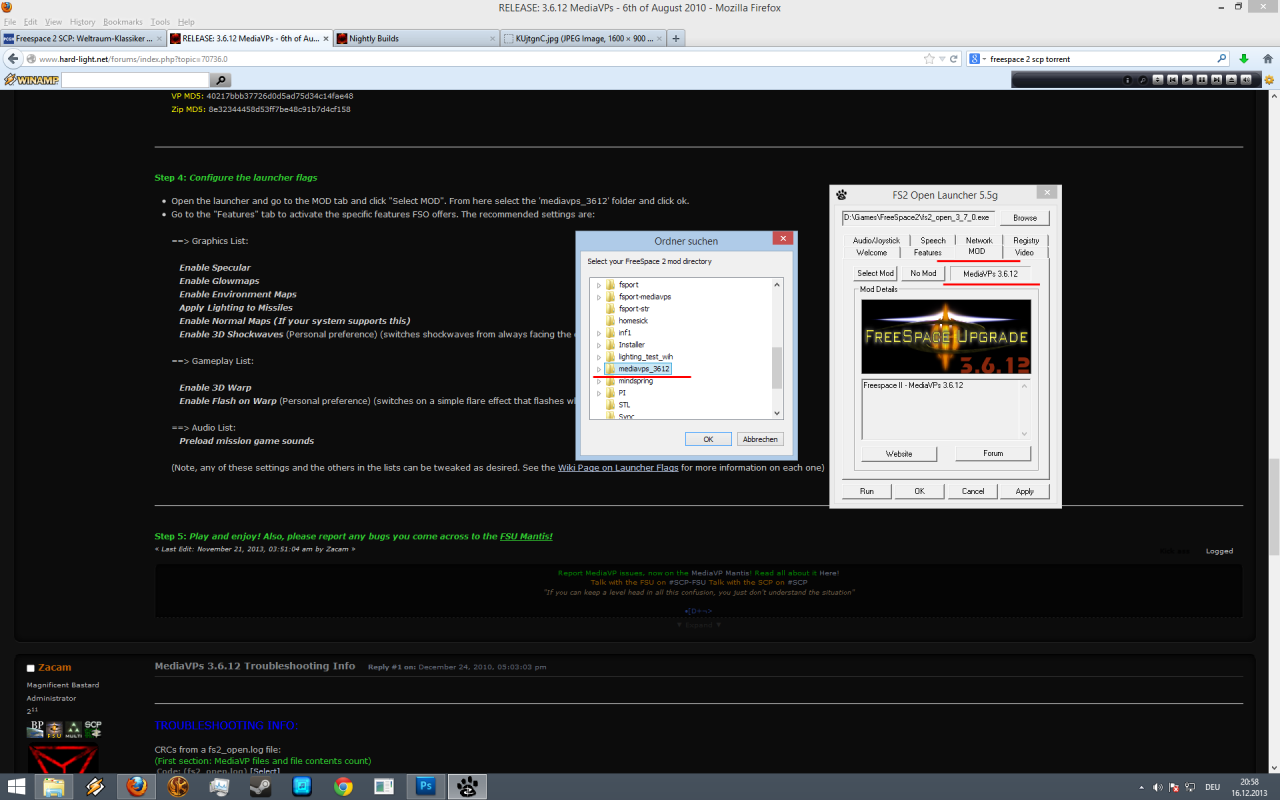Click the Winamp eject button
Viewport: 1280px width, 800px height.
point(1232,79)
